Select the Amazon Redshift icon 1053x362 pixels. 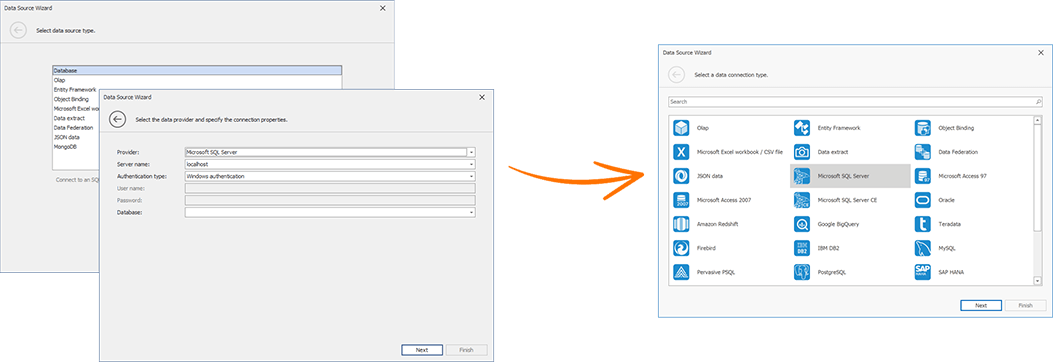click(681, 224)
